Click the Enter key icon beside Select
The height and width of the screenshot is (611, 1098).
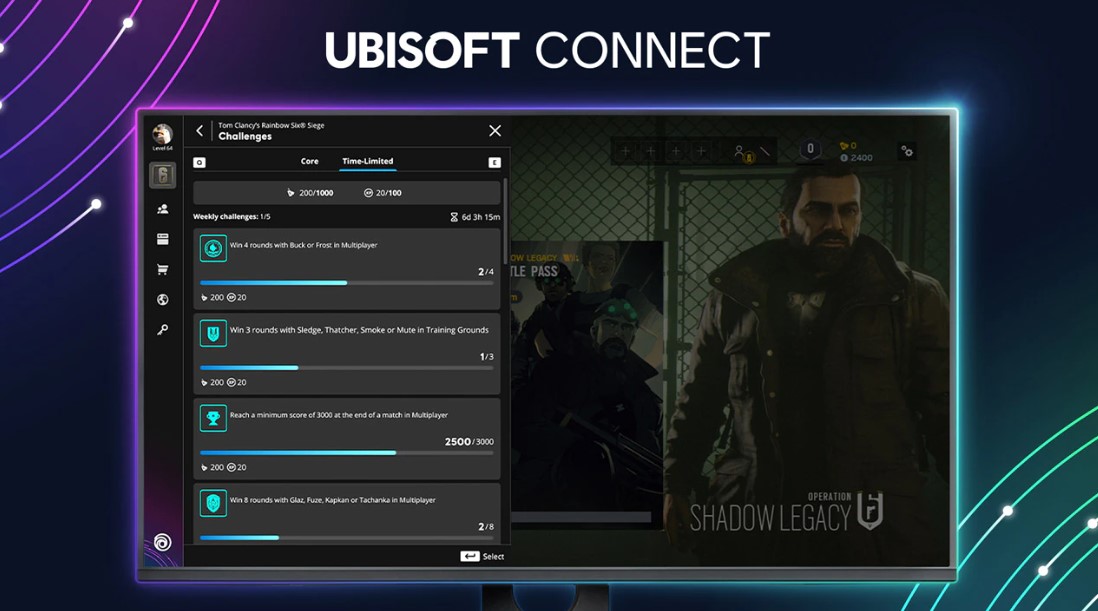coord(469,556)
